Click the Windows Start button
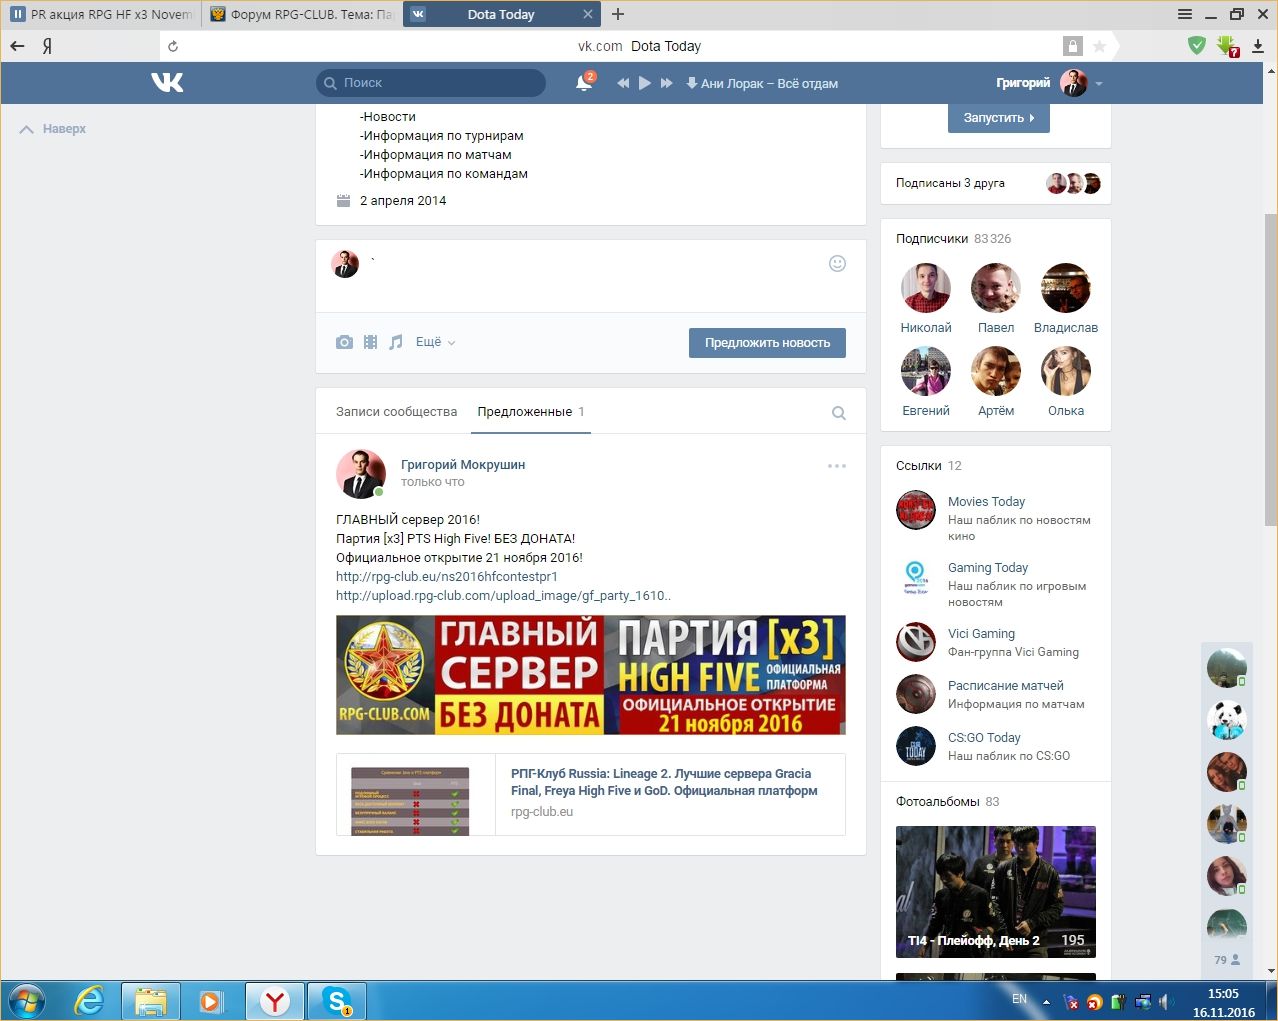The image size is (1278, 1021). [26, 1001]
